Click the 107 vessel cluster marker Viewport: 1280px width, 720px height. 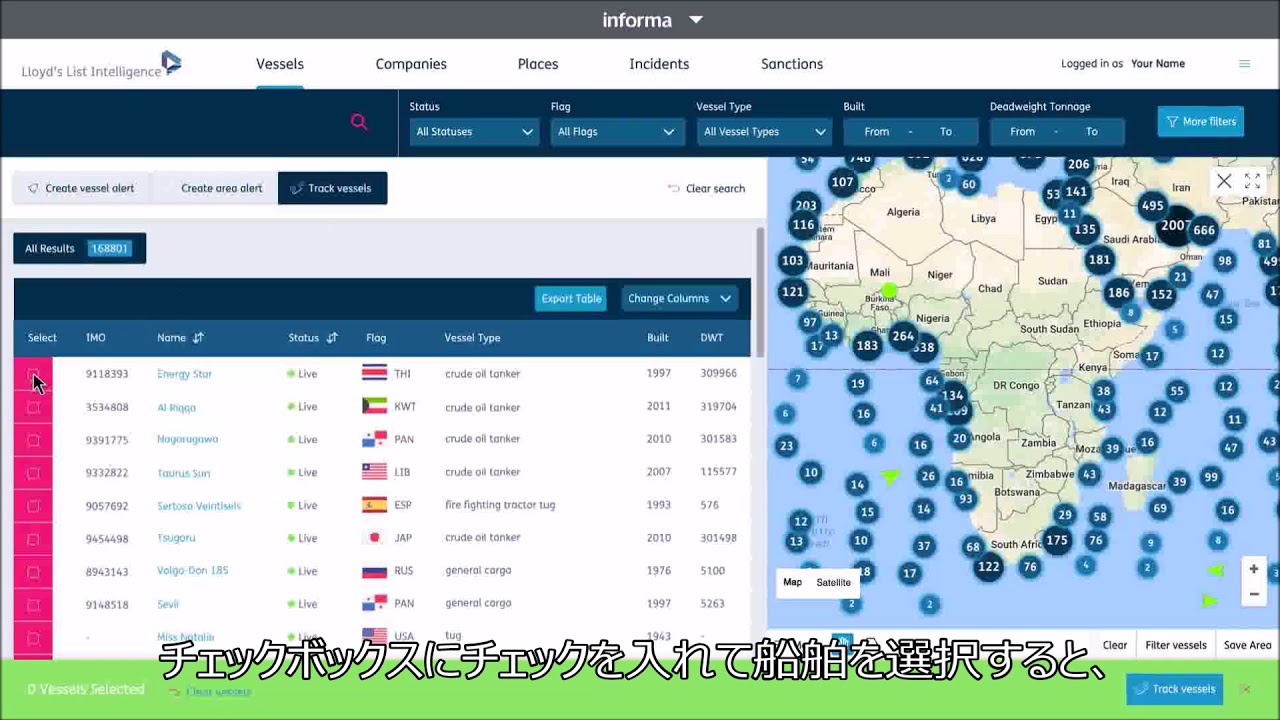[x=843, y=182]
